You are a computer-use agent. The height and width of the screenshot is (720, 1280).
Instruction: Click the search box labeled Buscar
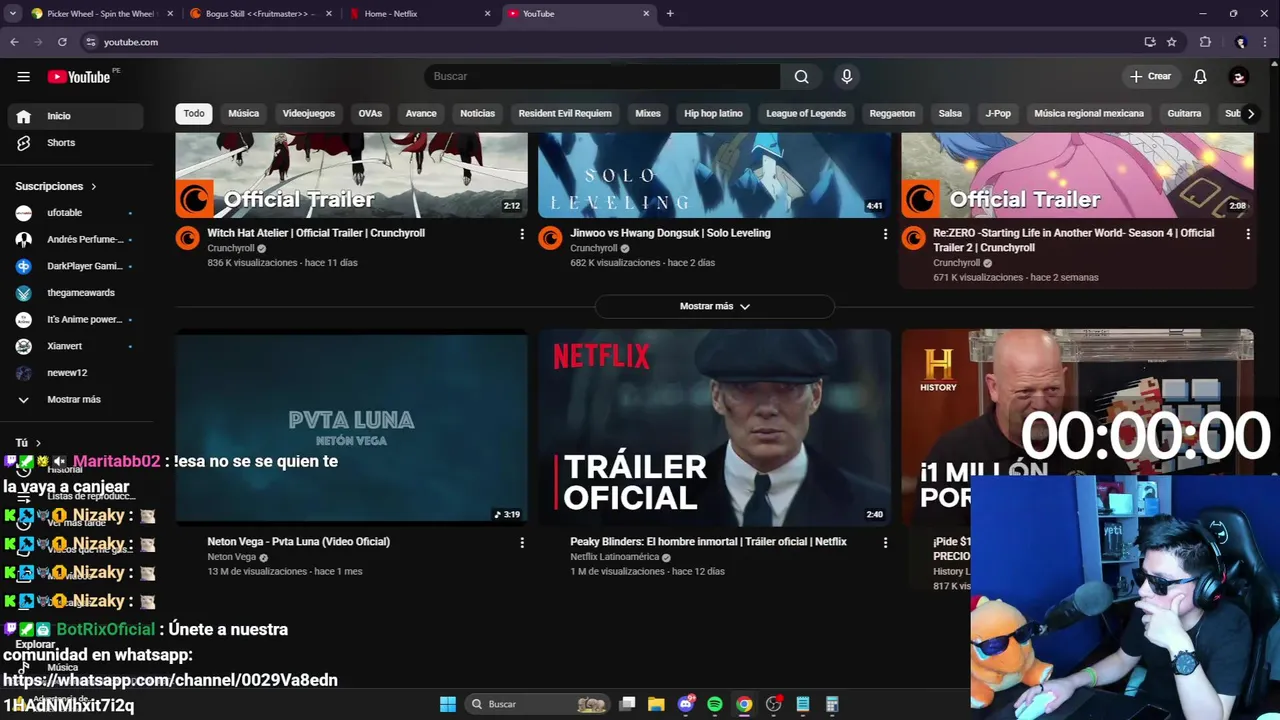[x=602, y=76]
